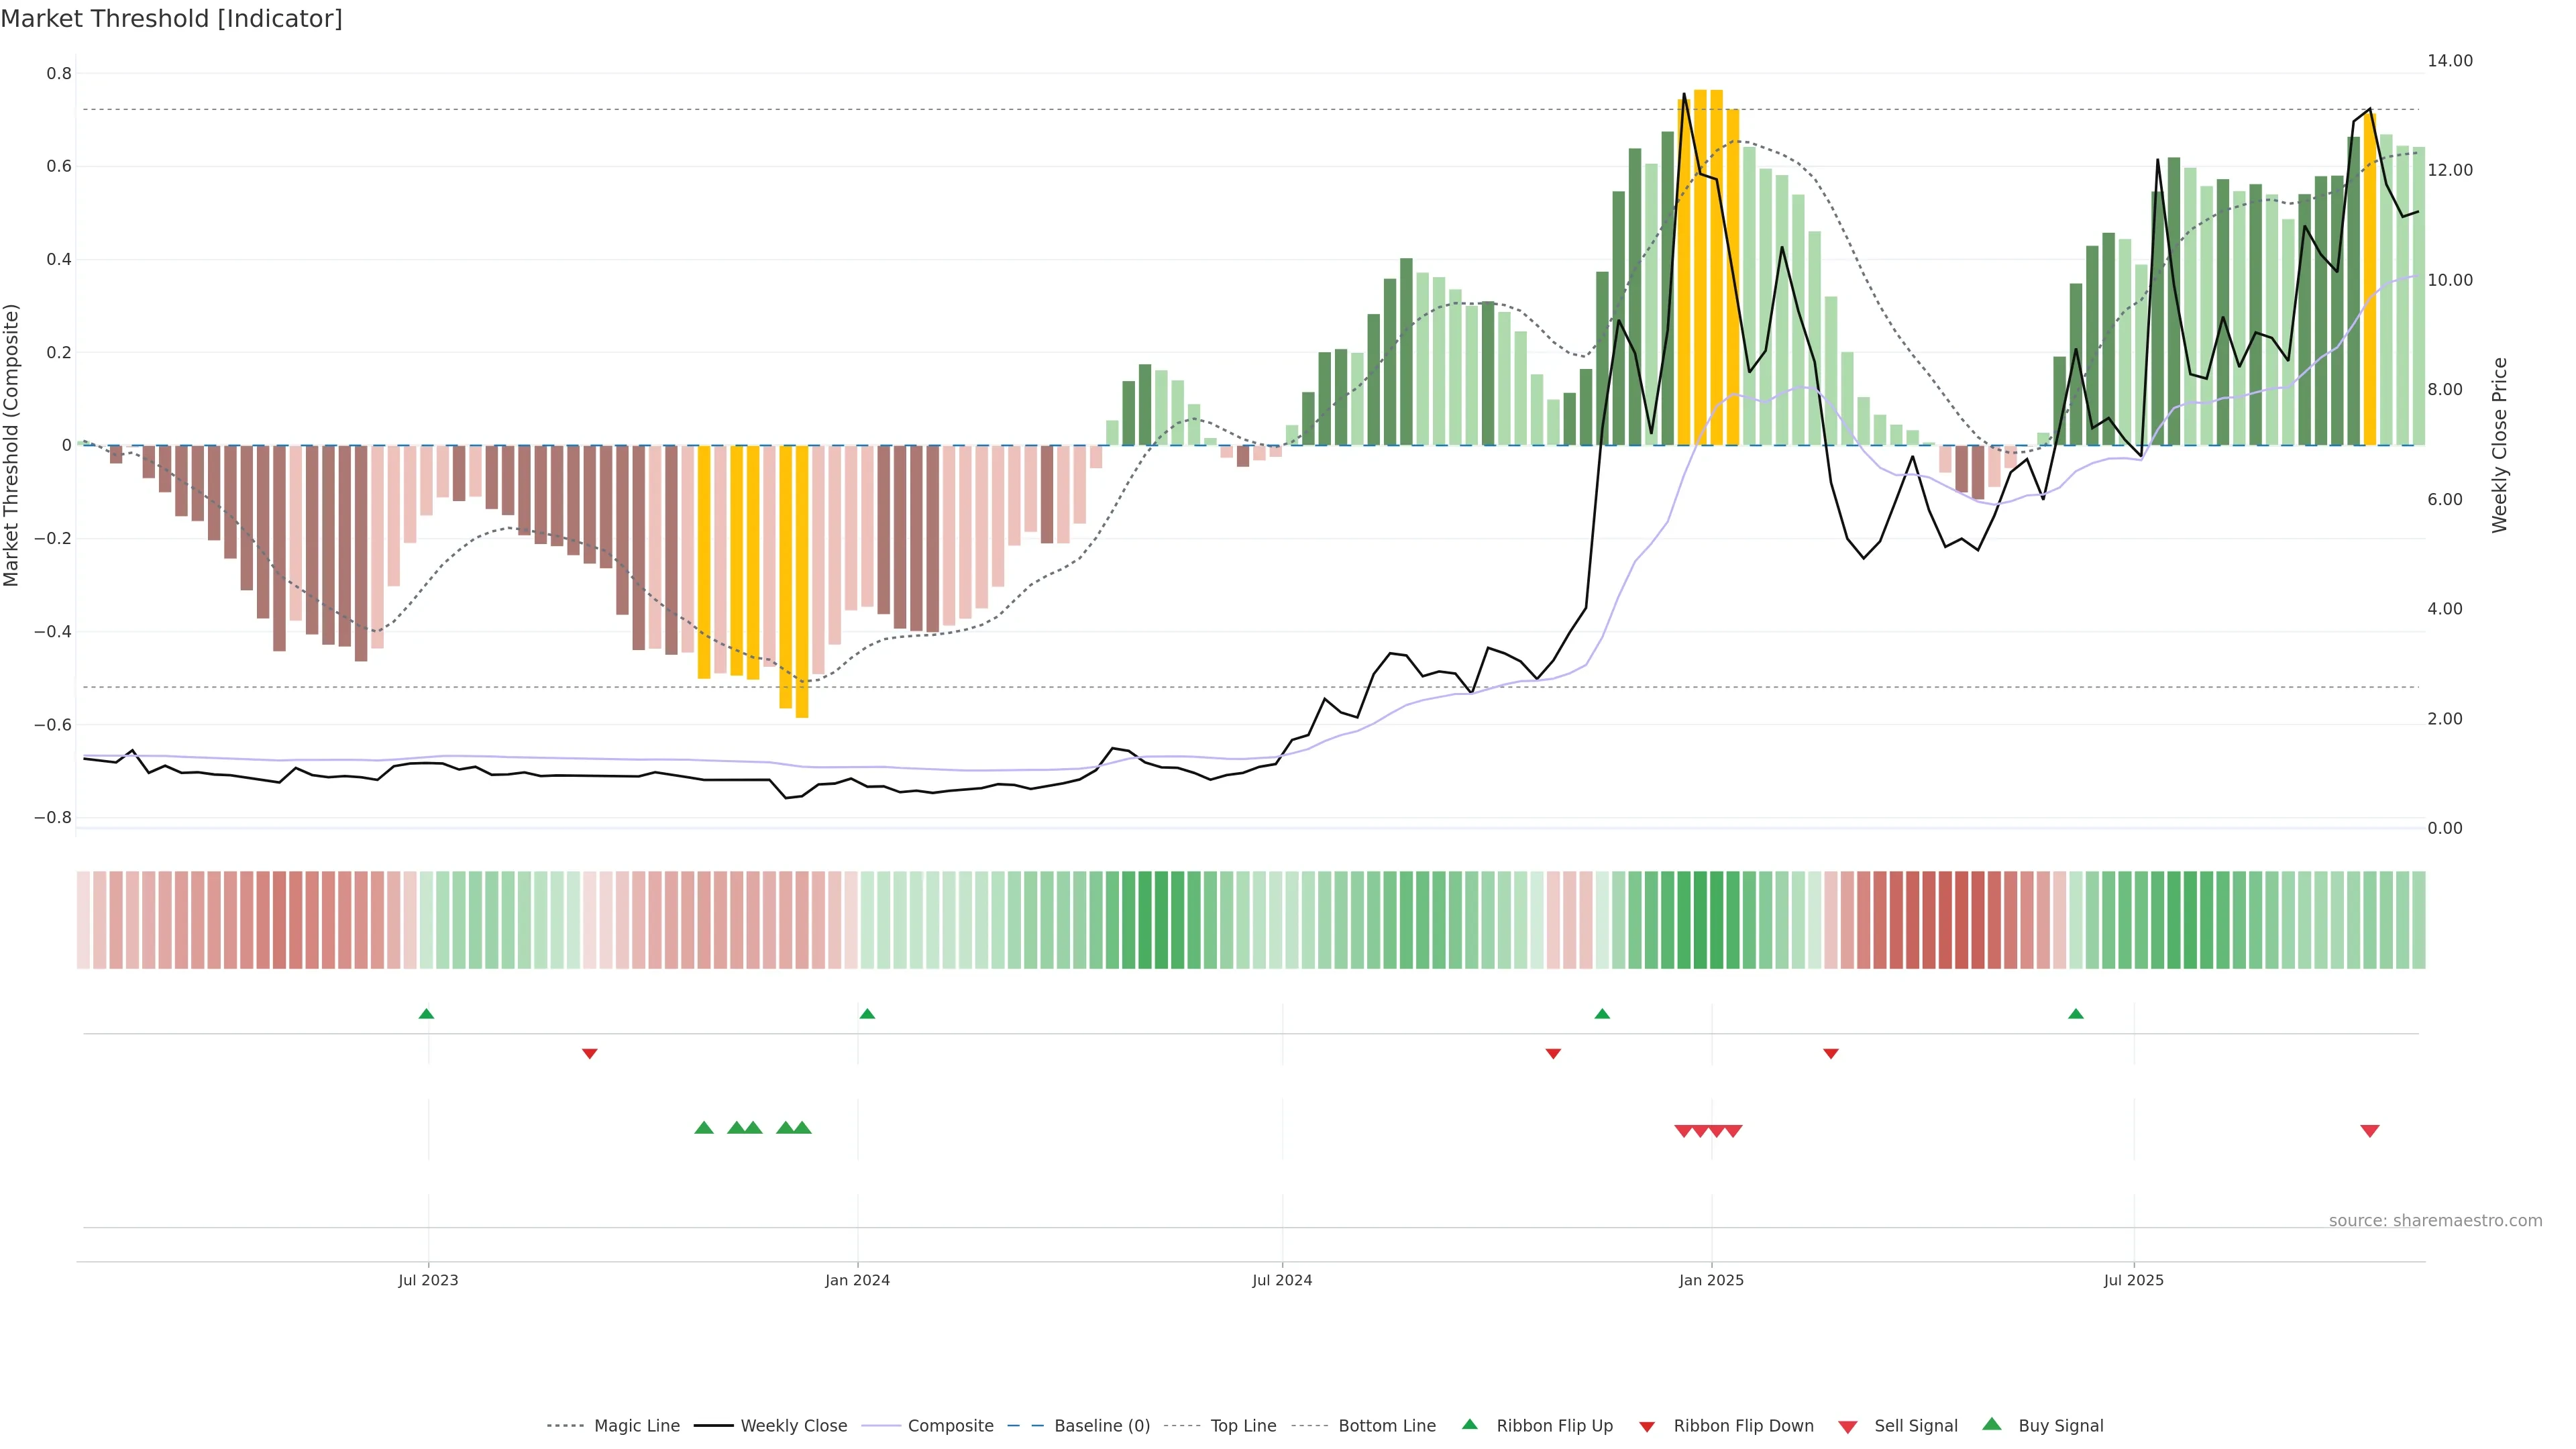Click the Weekly Close Price axis title
Screen dimensions: 2576x1449
[2500, 445]
